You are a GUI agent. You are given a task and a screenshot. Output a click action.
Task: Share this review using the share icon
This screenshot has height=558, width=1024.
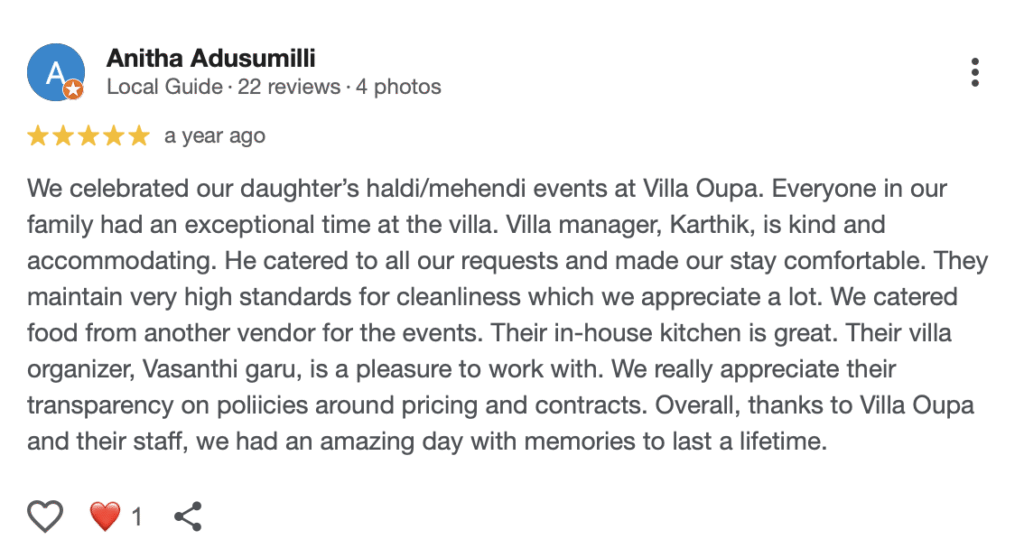[x=188, y=516]
